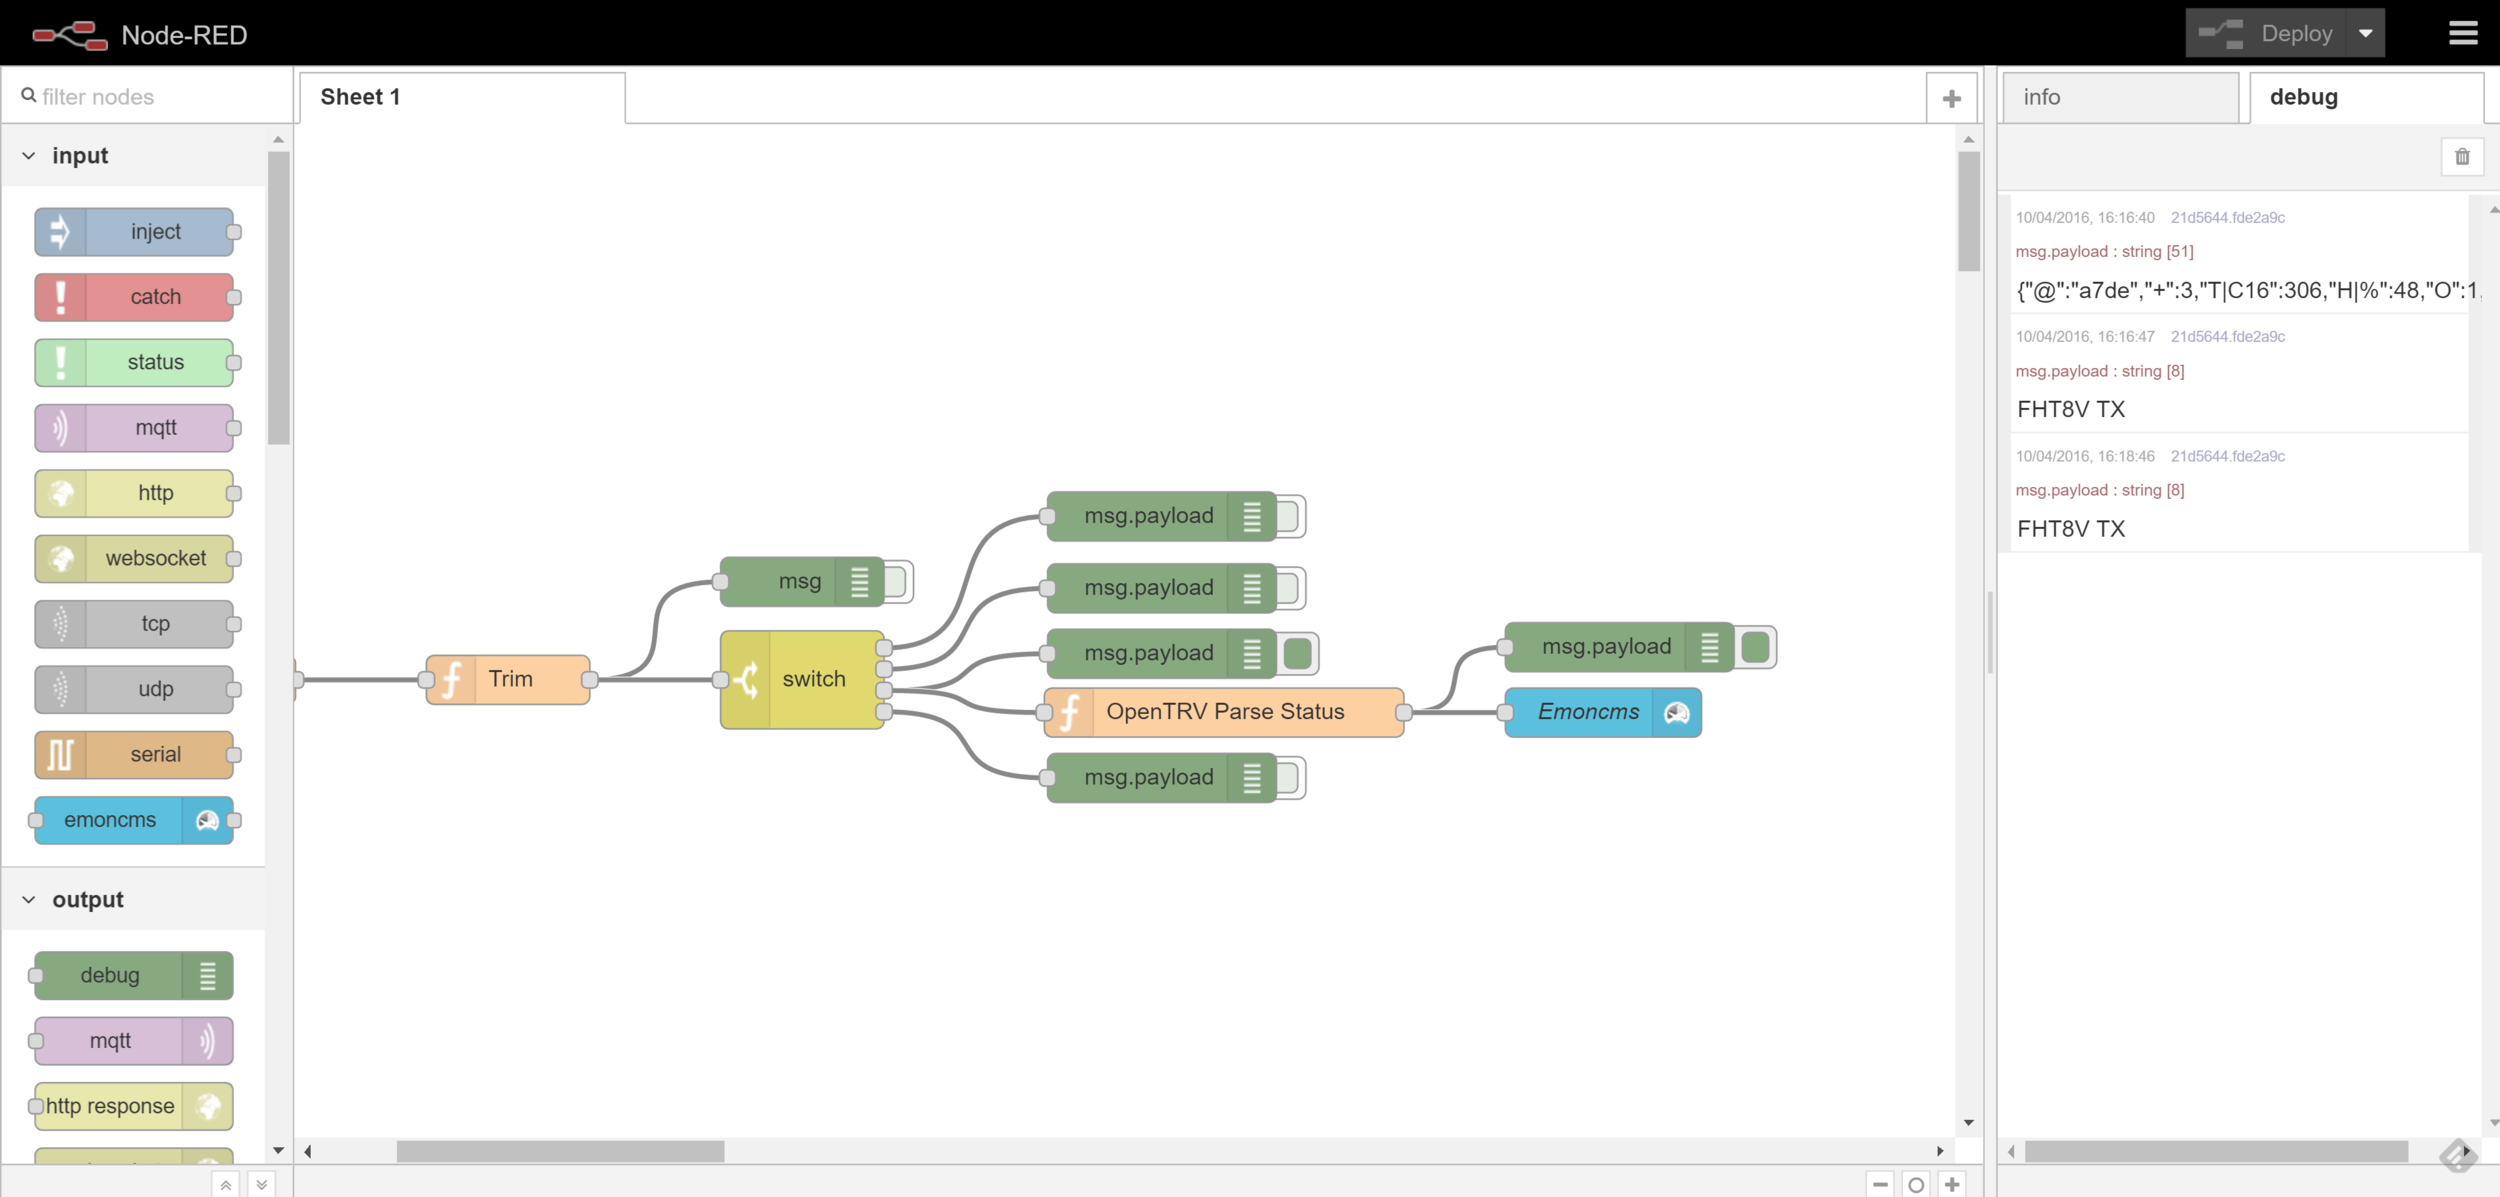Click the Deploy button
This screenshot has width=2500, height=1197.
(x=2268, y=33)
